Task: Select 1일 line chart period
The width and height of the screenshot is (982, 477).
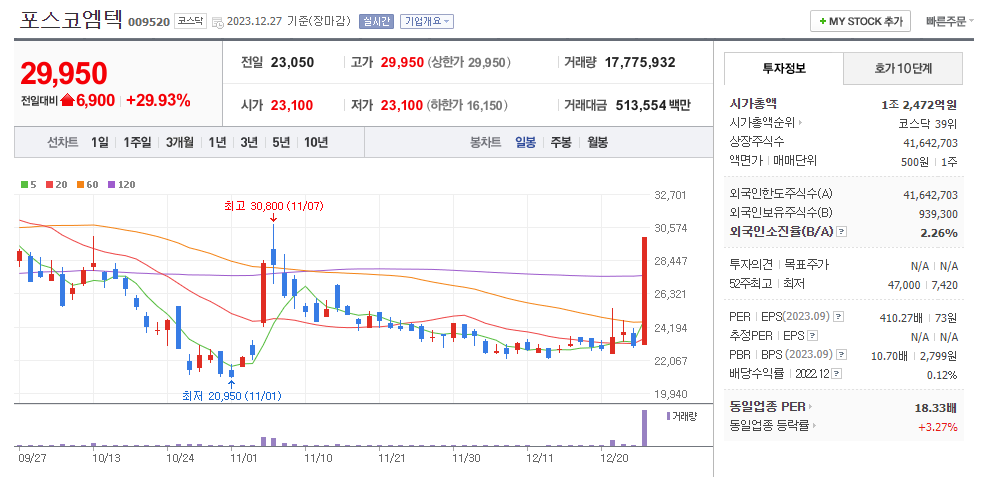Action: 100,143
